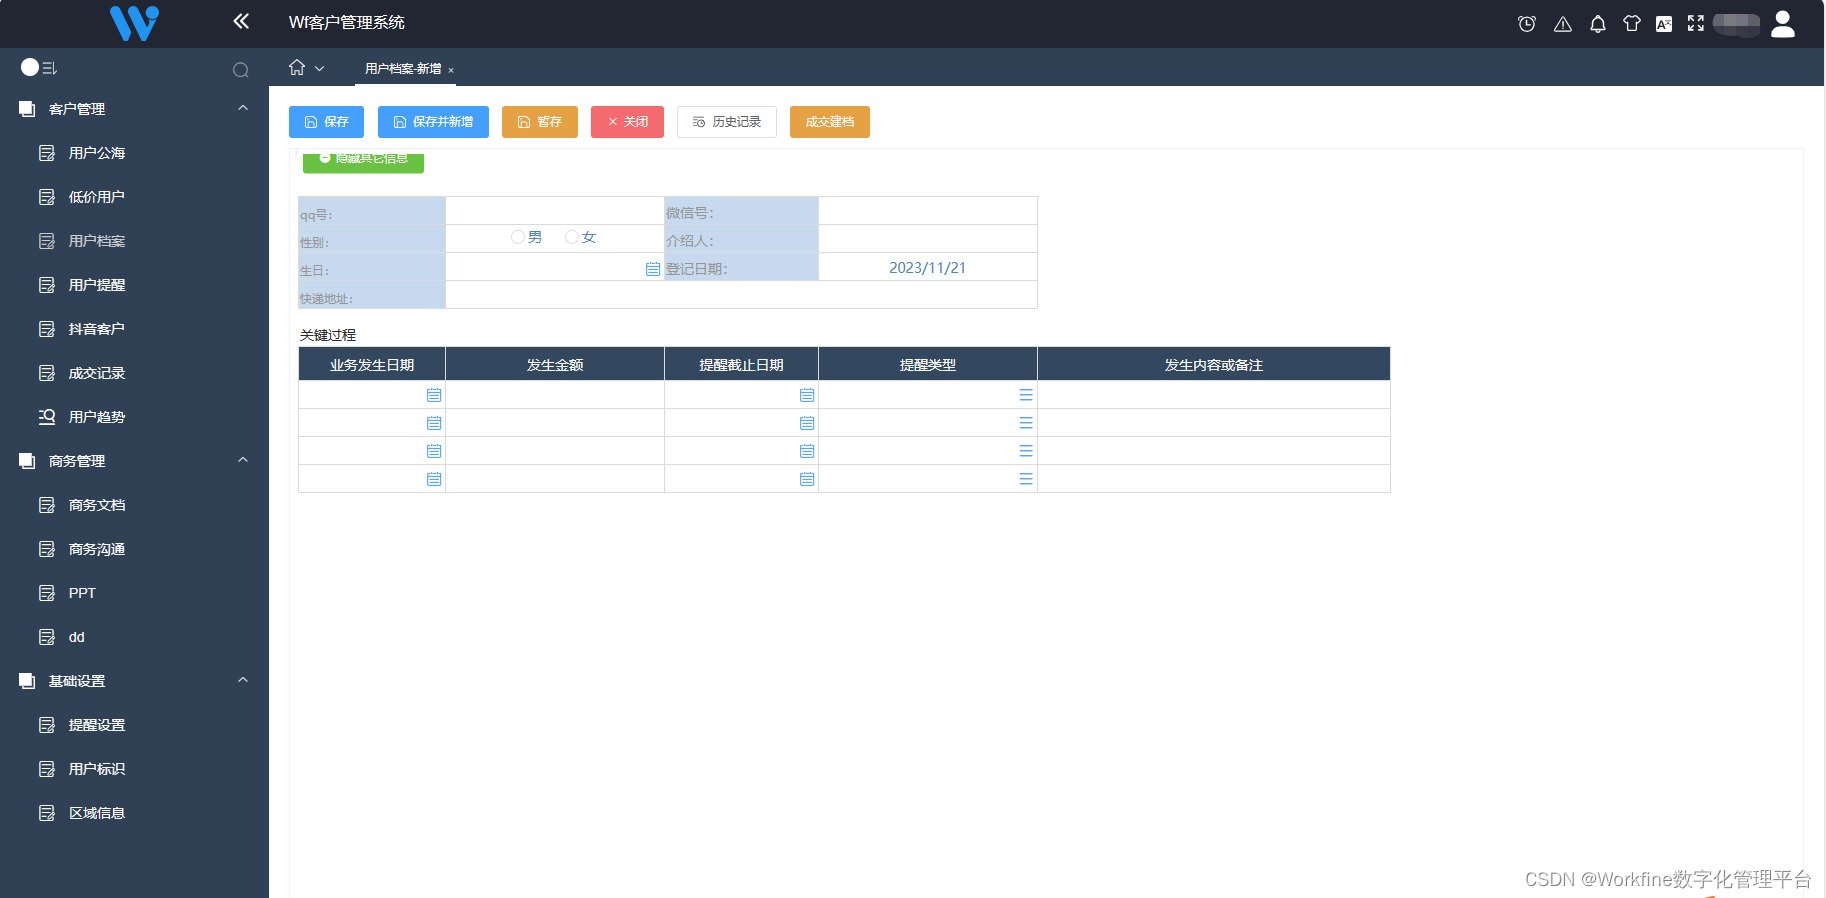
Task: Open 历史记录 history button
Action: tap(727, 122)
